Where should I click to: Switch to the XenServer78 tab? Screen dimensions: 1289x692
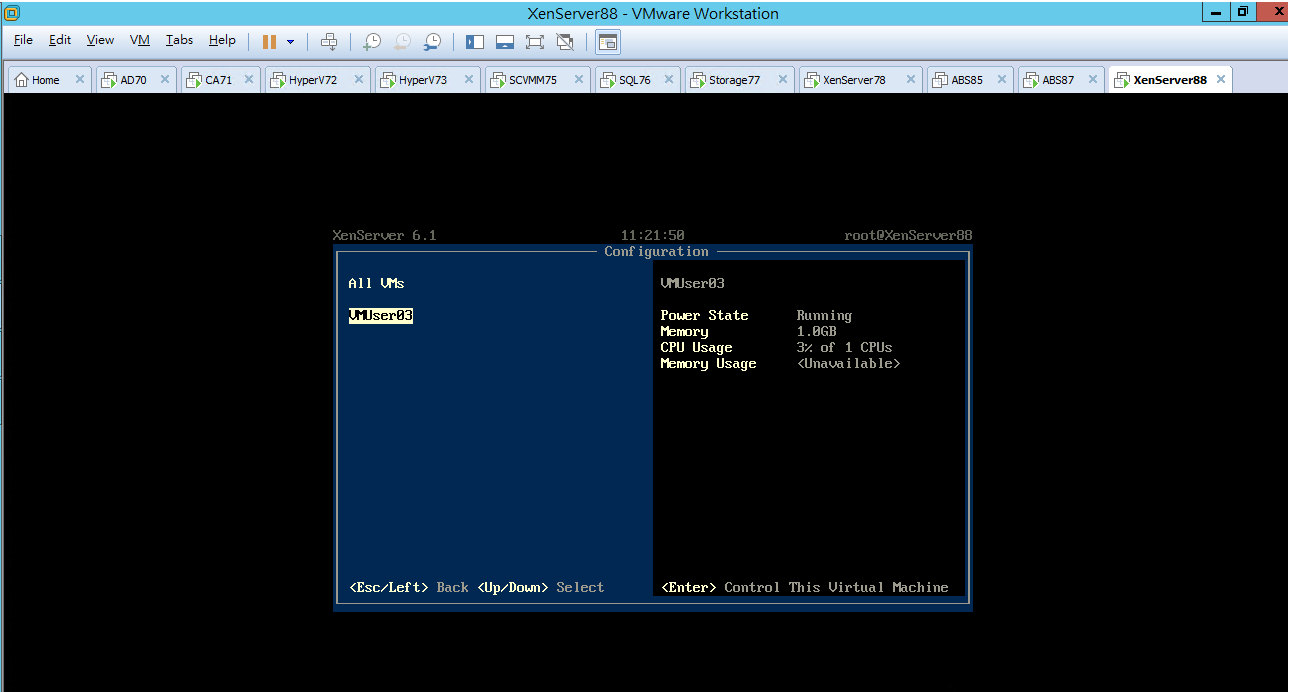(854, 80)
